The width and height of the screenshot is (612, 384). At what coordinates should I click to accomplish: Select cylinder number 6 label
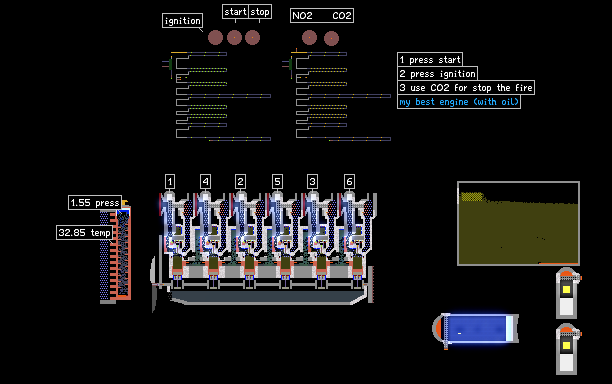(x=349, y=181)
